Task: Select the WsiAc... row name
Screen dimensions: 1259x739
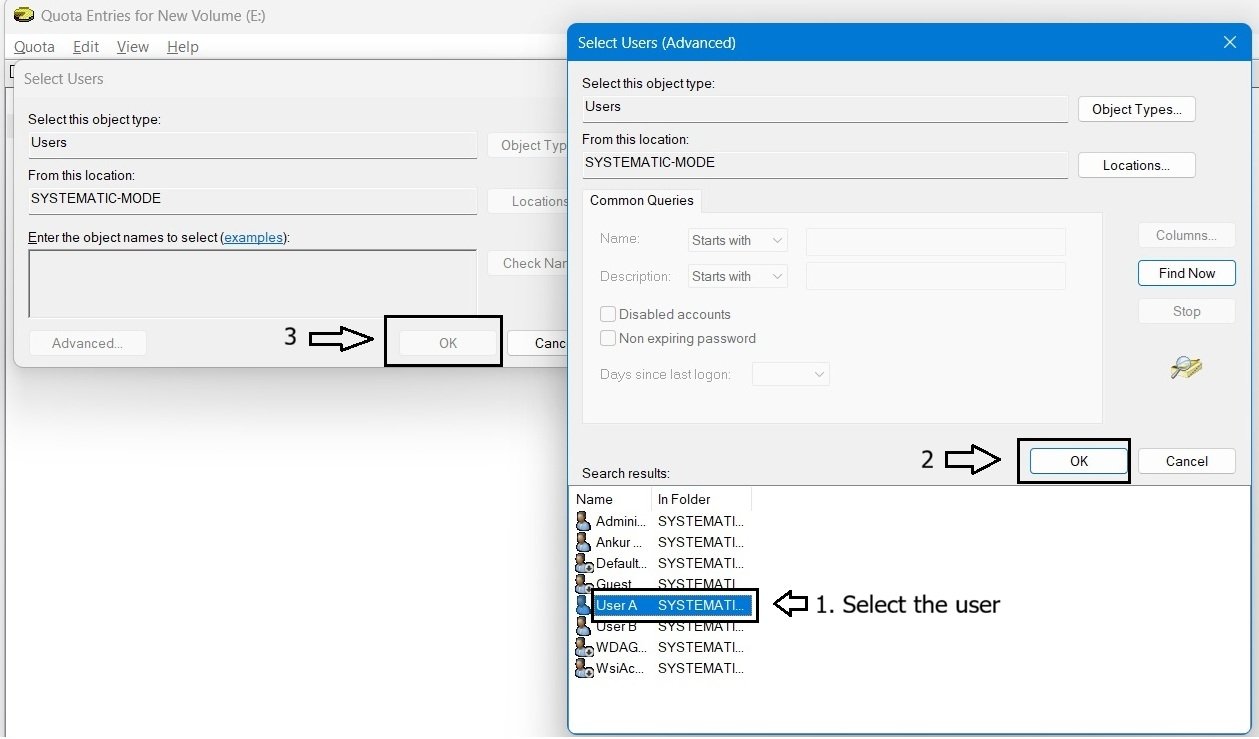Action: 621,668
